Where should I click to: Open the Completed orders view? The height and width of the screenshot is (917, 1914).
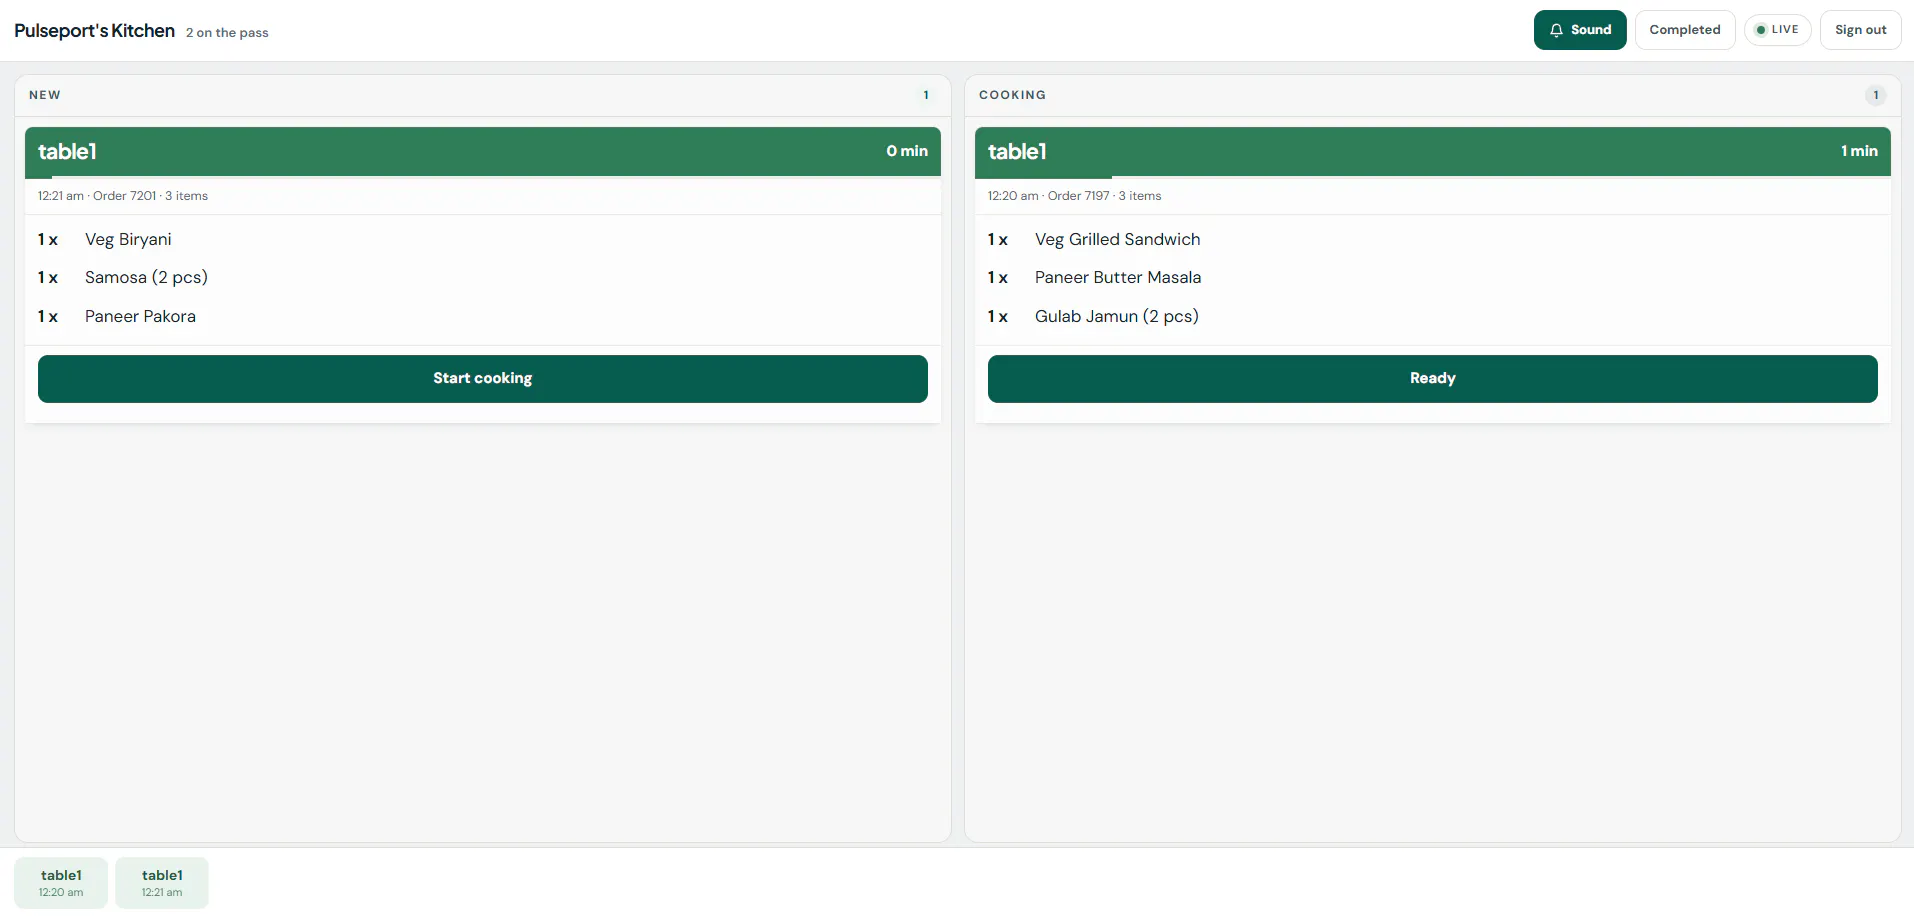point(1685,30)
